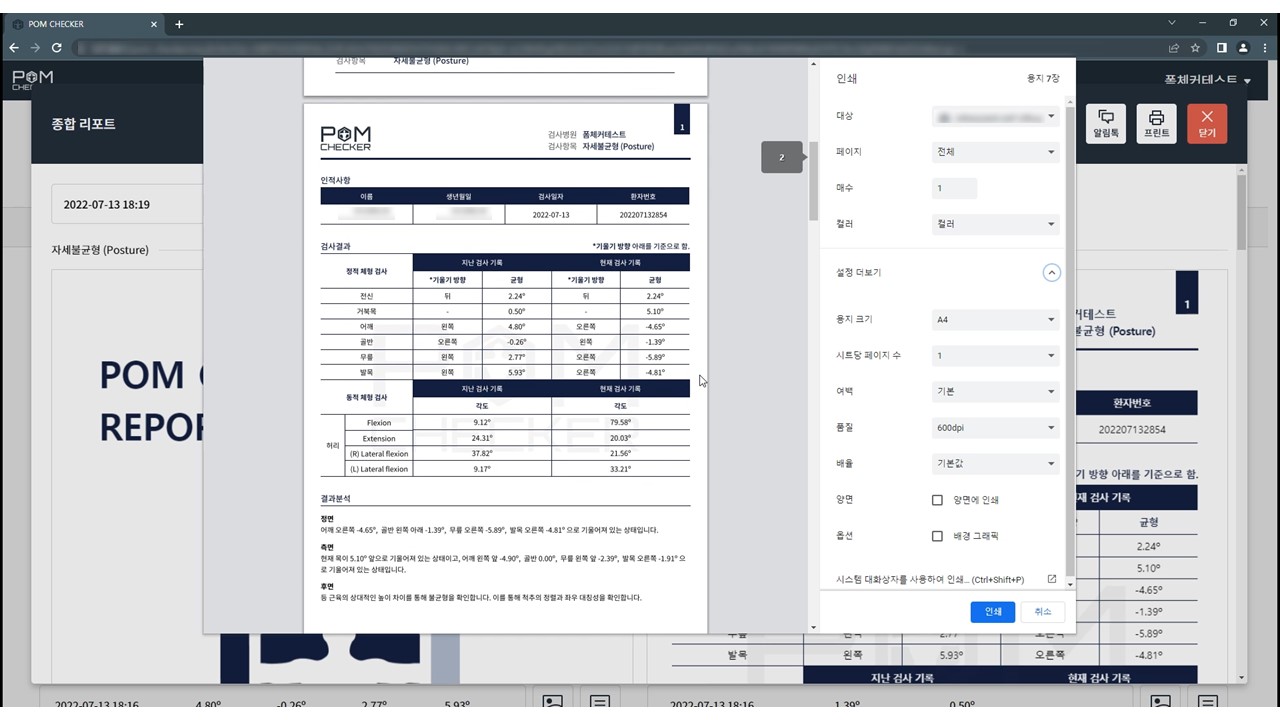The width and height of the screenshot is (1280, 720).
Task: Click the 취소 cancel button
Action: pyautogui.click(x=1043, y=611)
